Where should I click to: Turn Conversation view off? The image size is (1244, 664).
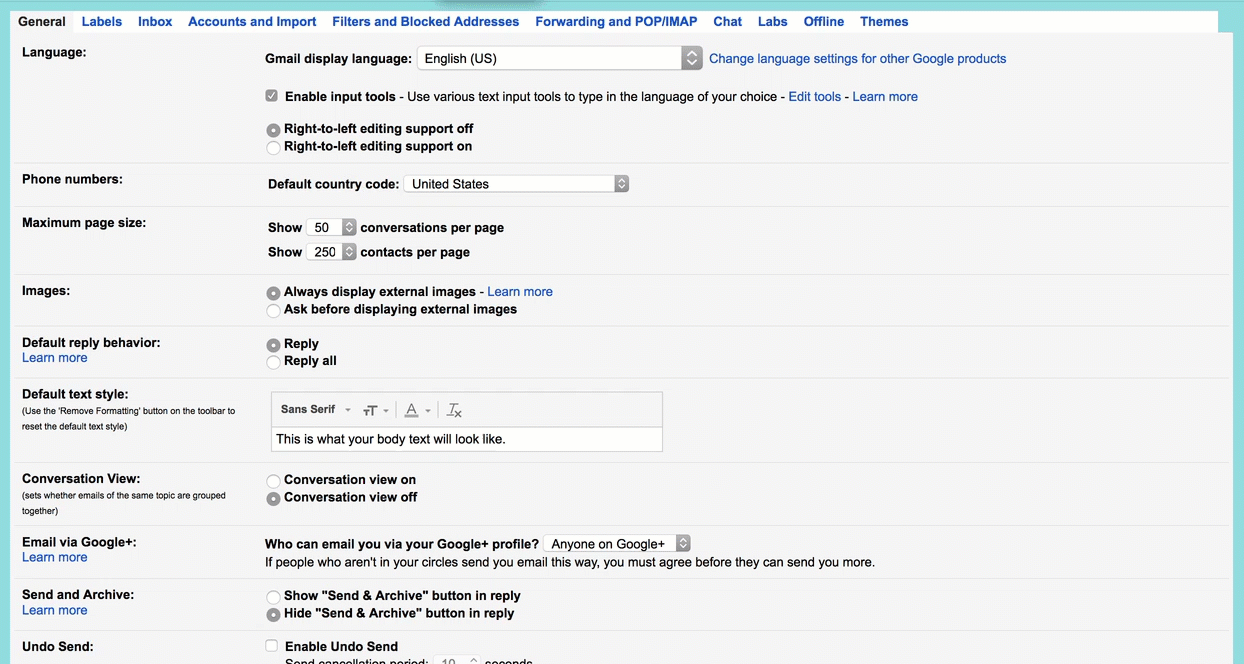pos(273,498)
